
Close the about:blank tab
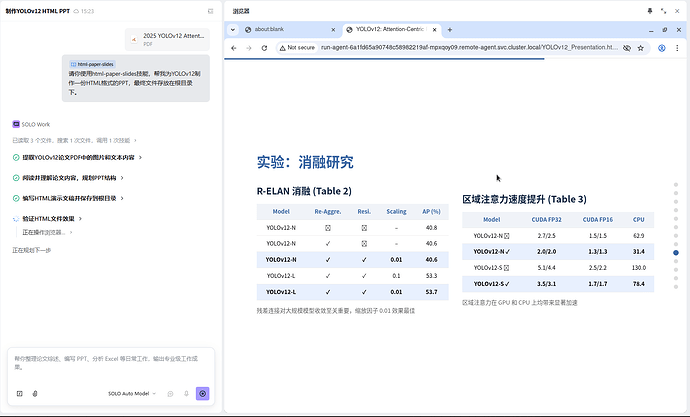click(x=333, y=29)
